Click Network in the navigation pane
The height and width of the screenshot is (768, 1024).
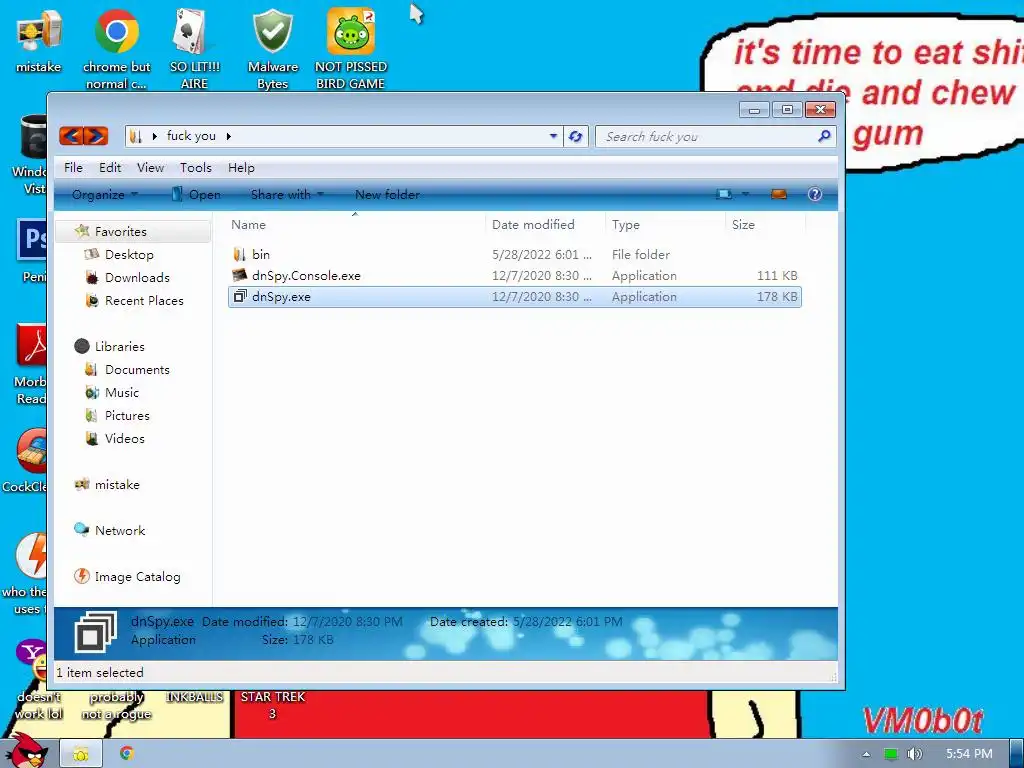(x=120, y=530)
